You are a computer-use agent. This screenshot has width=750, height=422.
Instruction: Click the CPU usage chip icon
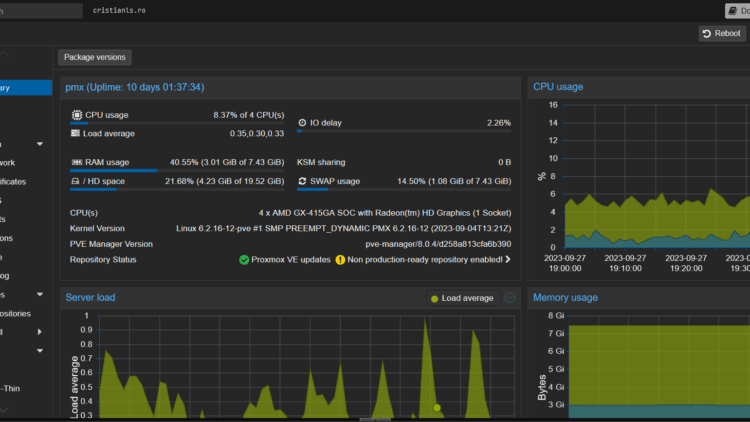[77, 115]
